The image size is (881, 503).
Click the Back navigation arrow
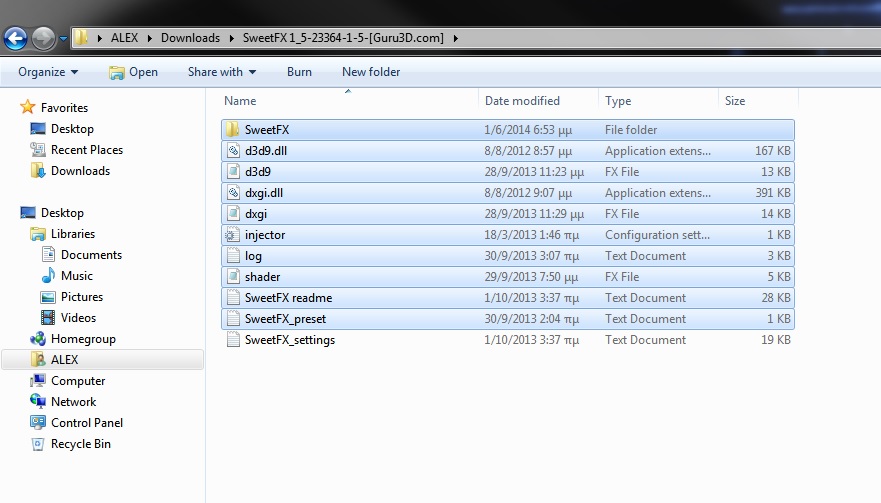15,39
